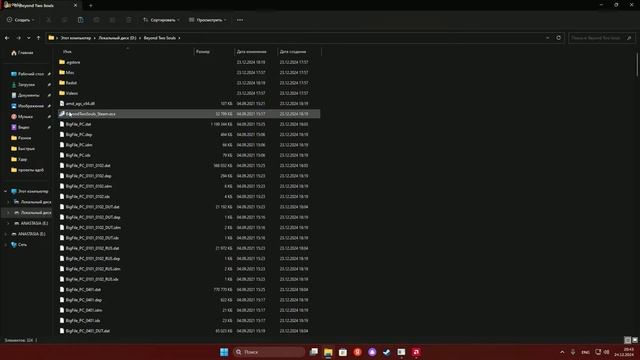The width and height of the screenshot is (640, 360).
Task: Click the Copy icon in Explorer toolbar
Action: (64, 20)
